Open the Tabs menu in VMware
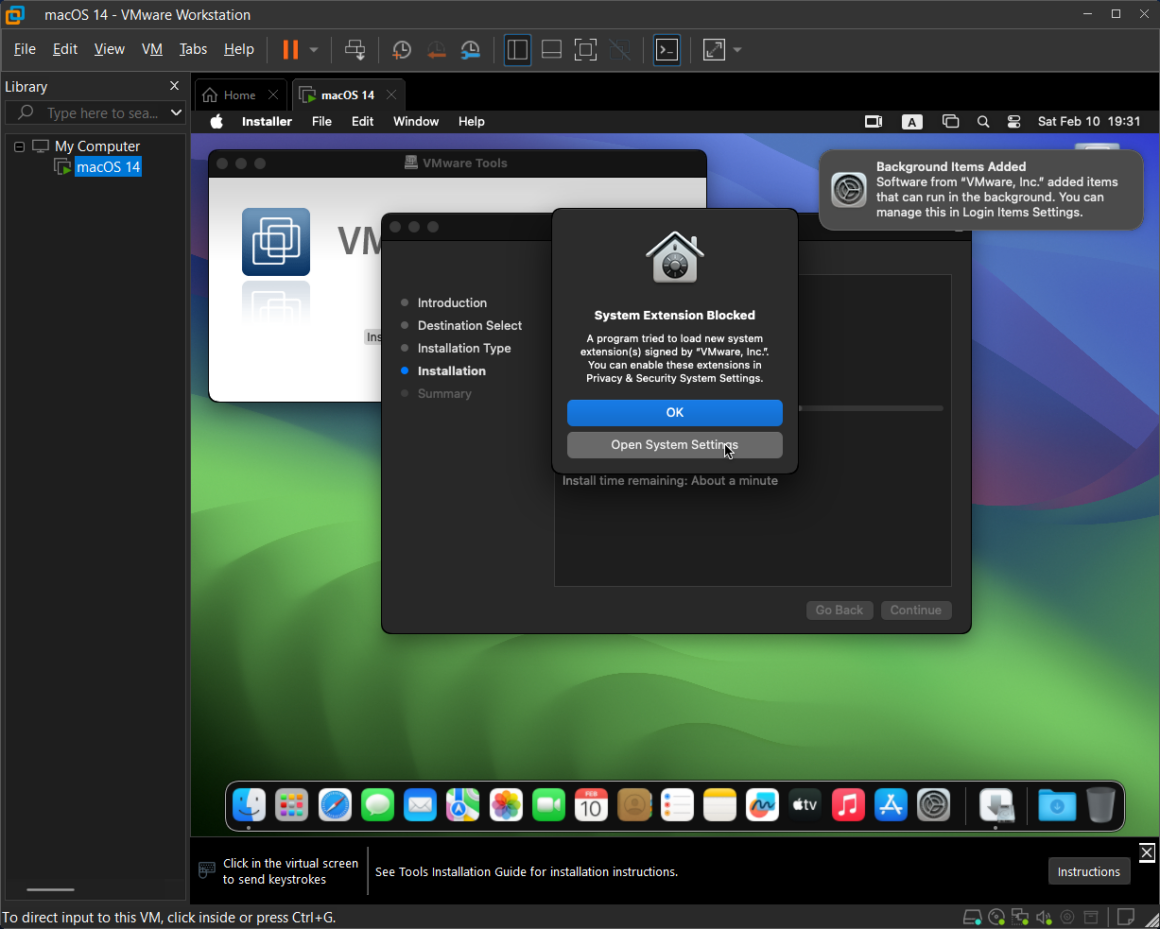The height and width of the screenshot is (929, 1160). point(193,49)
